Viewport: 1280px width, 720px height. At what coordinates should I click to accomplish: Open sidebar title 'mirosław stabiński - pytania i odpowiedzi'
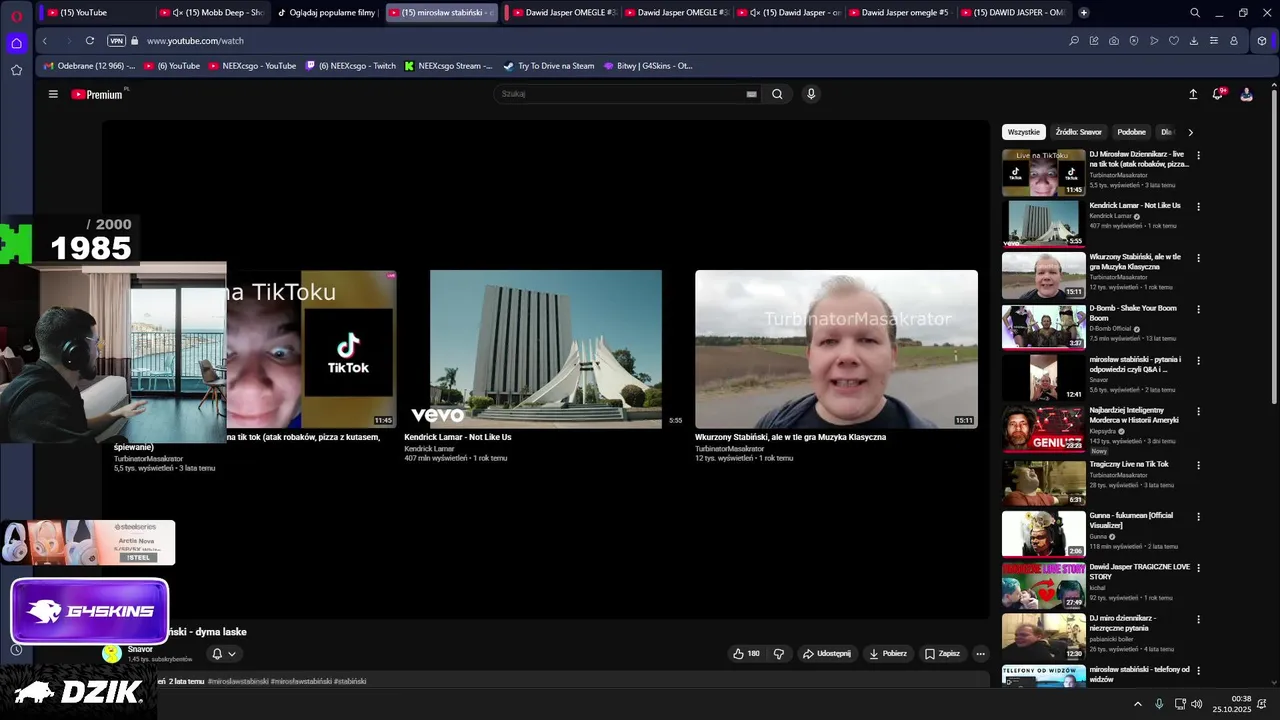pos(1135,364)
